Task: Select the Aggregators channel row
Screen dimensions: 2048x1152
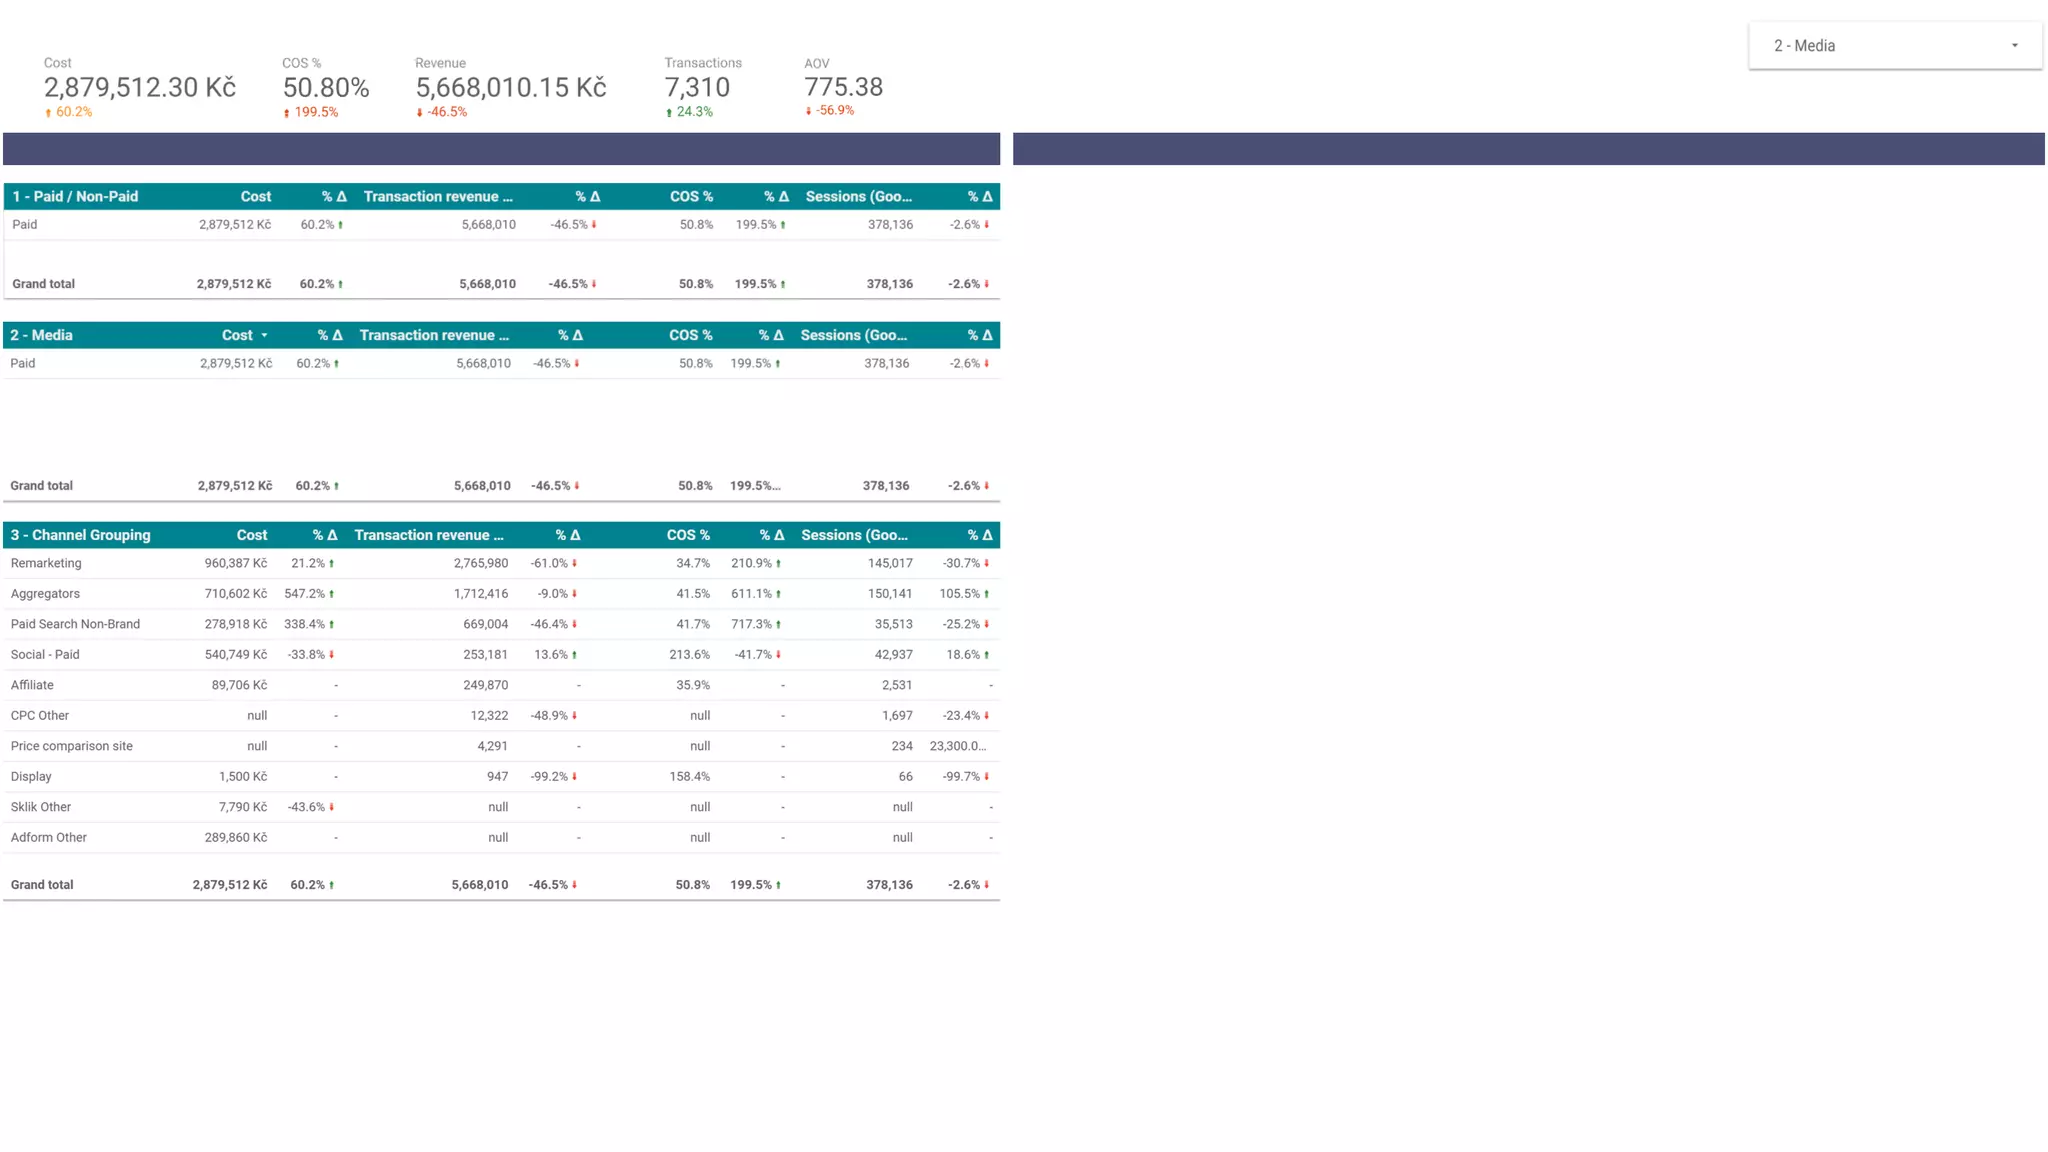Action: (45, 594)
